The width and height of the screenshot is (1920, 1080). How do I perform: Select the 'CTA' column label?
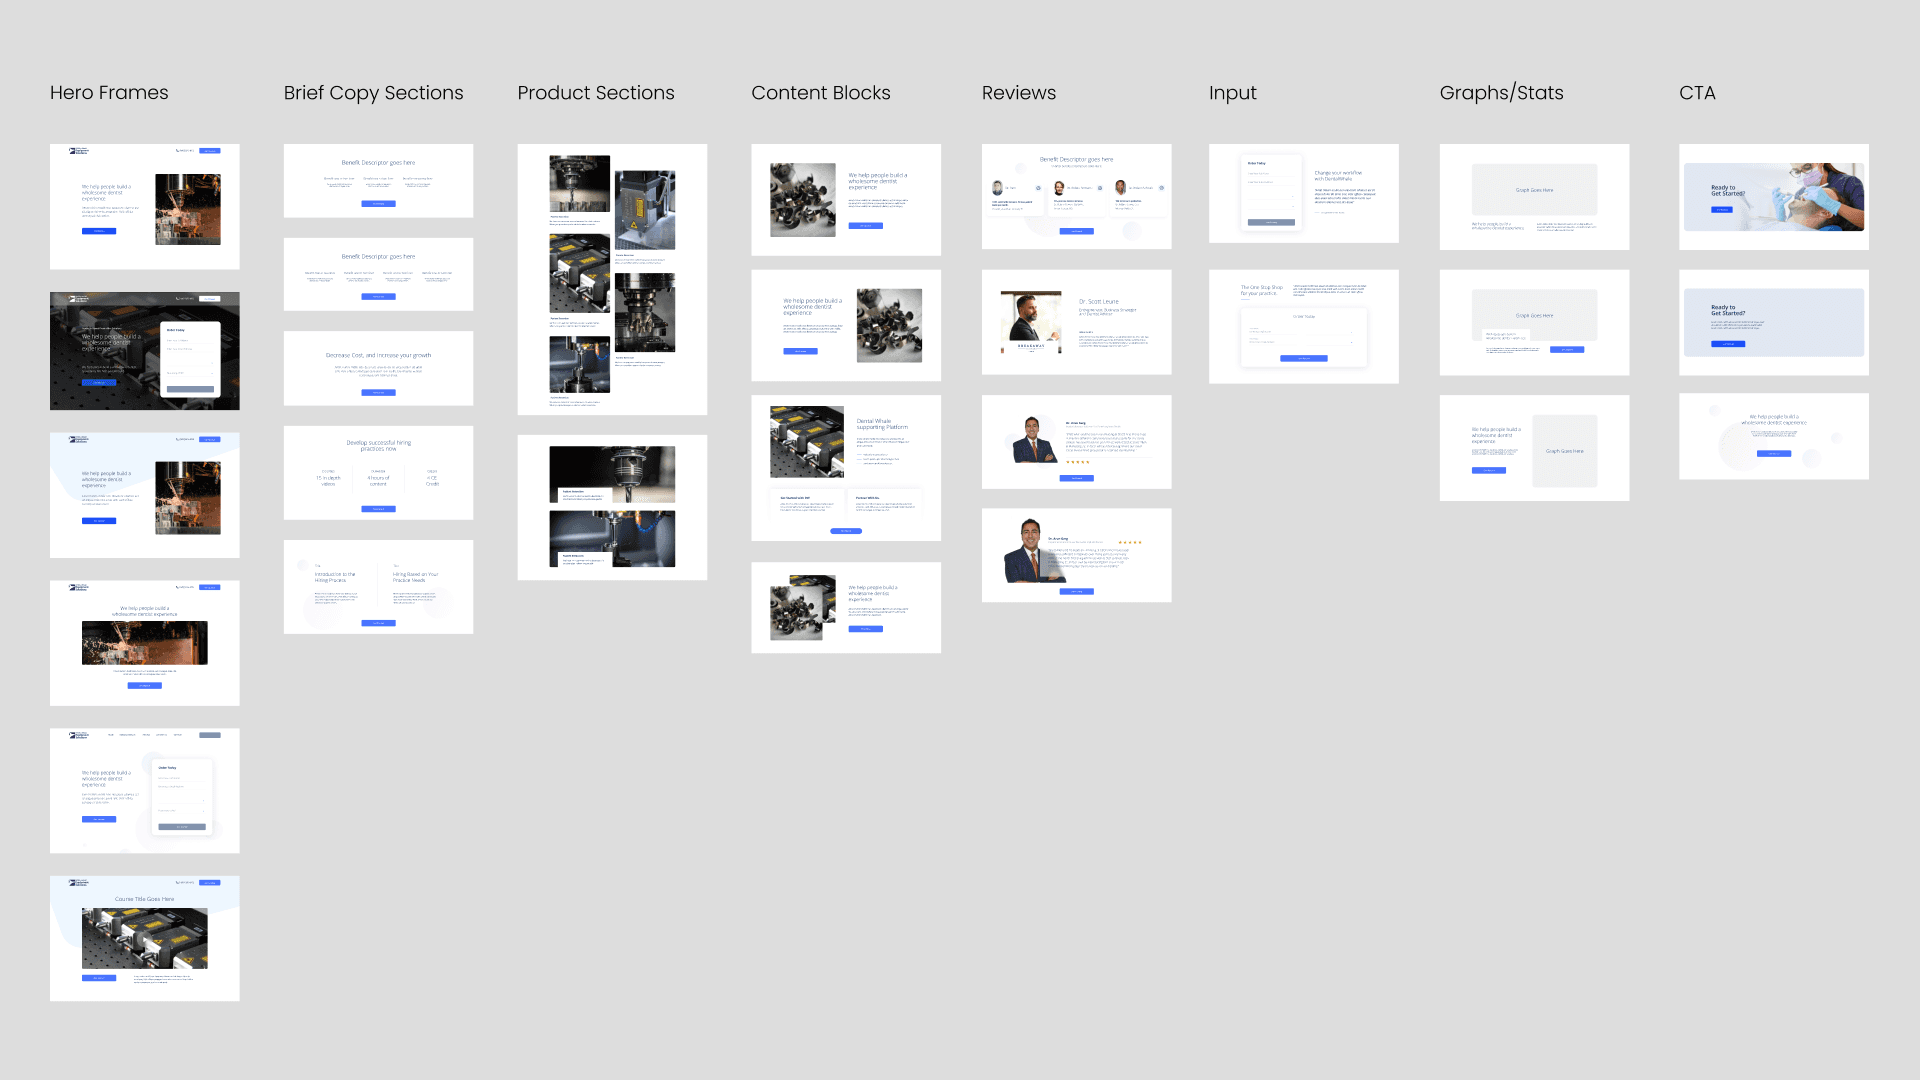(1696, 93)
